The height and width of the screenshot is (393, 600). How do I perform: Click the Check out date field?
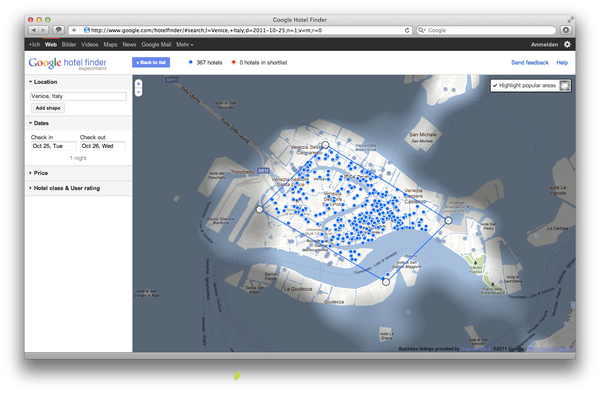click(103, 146)
